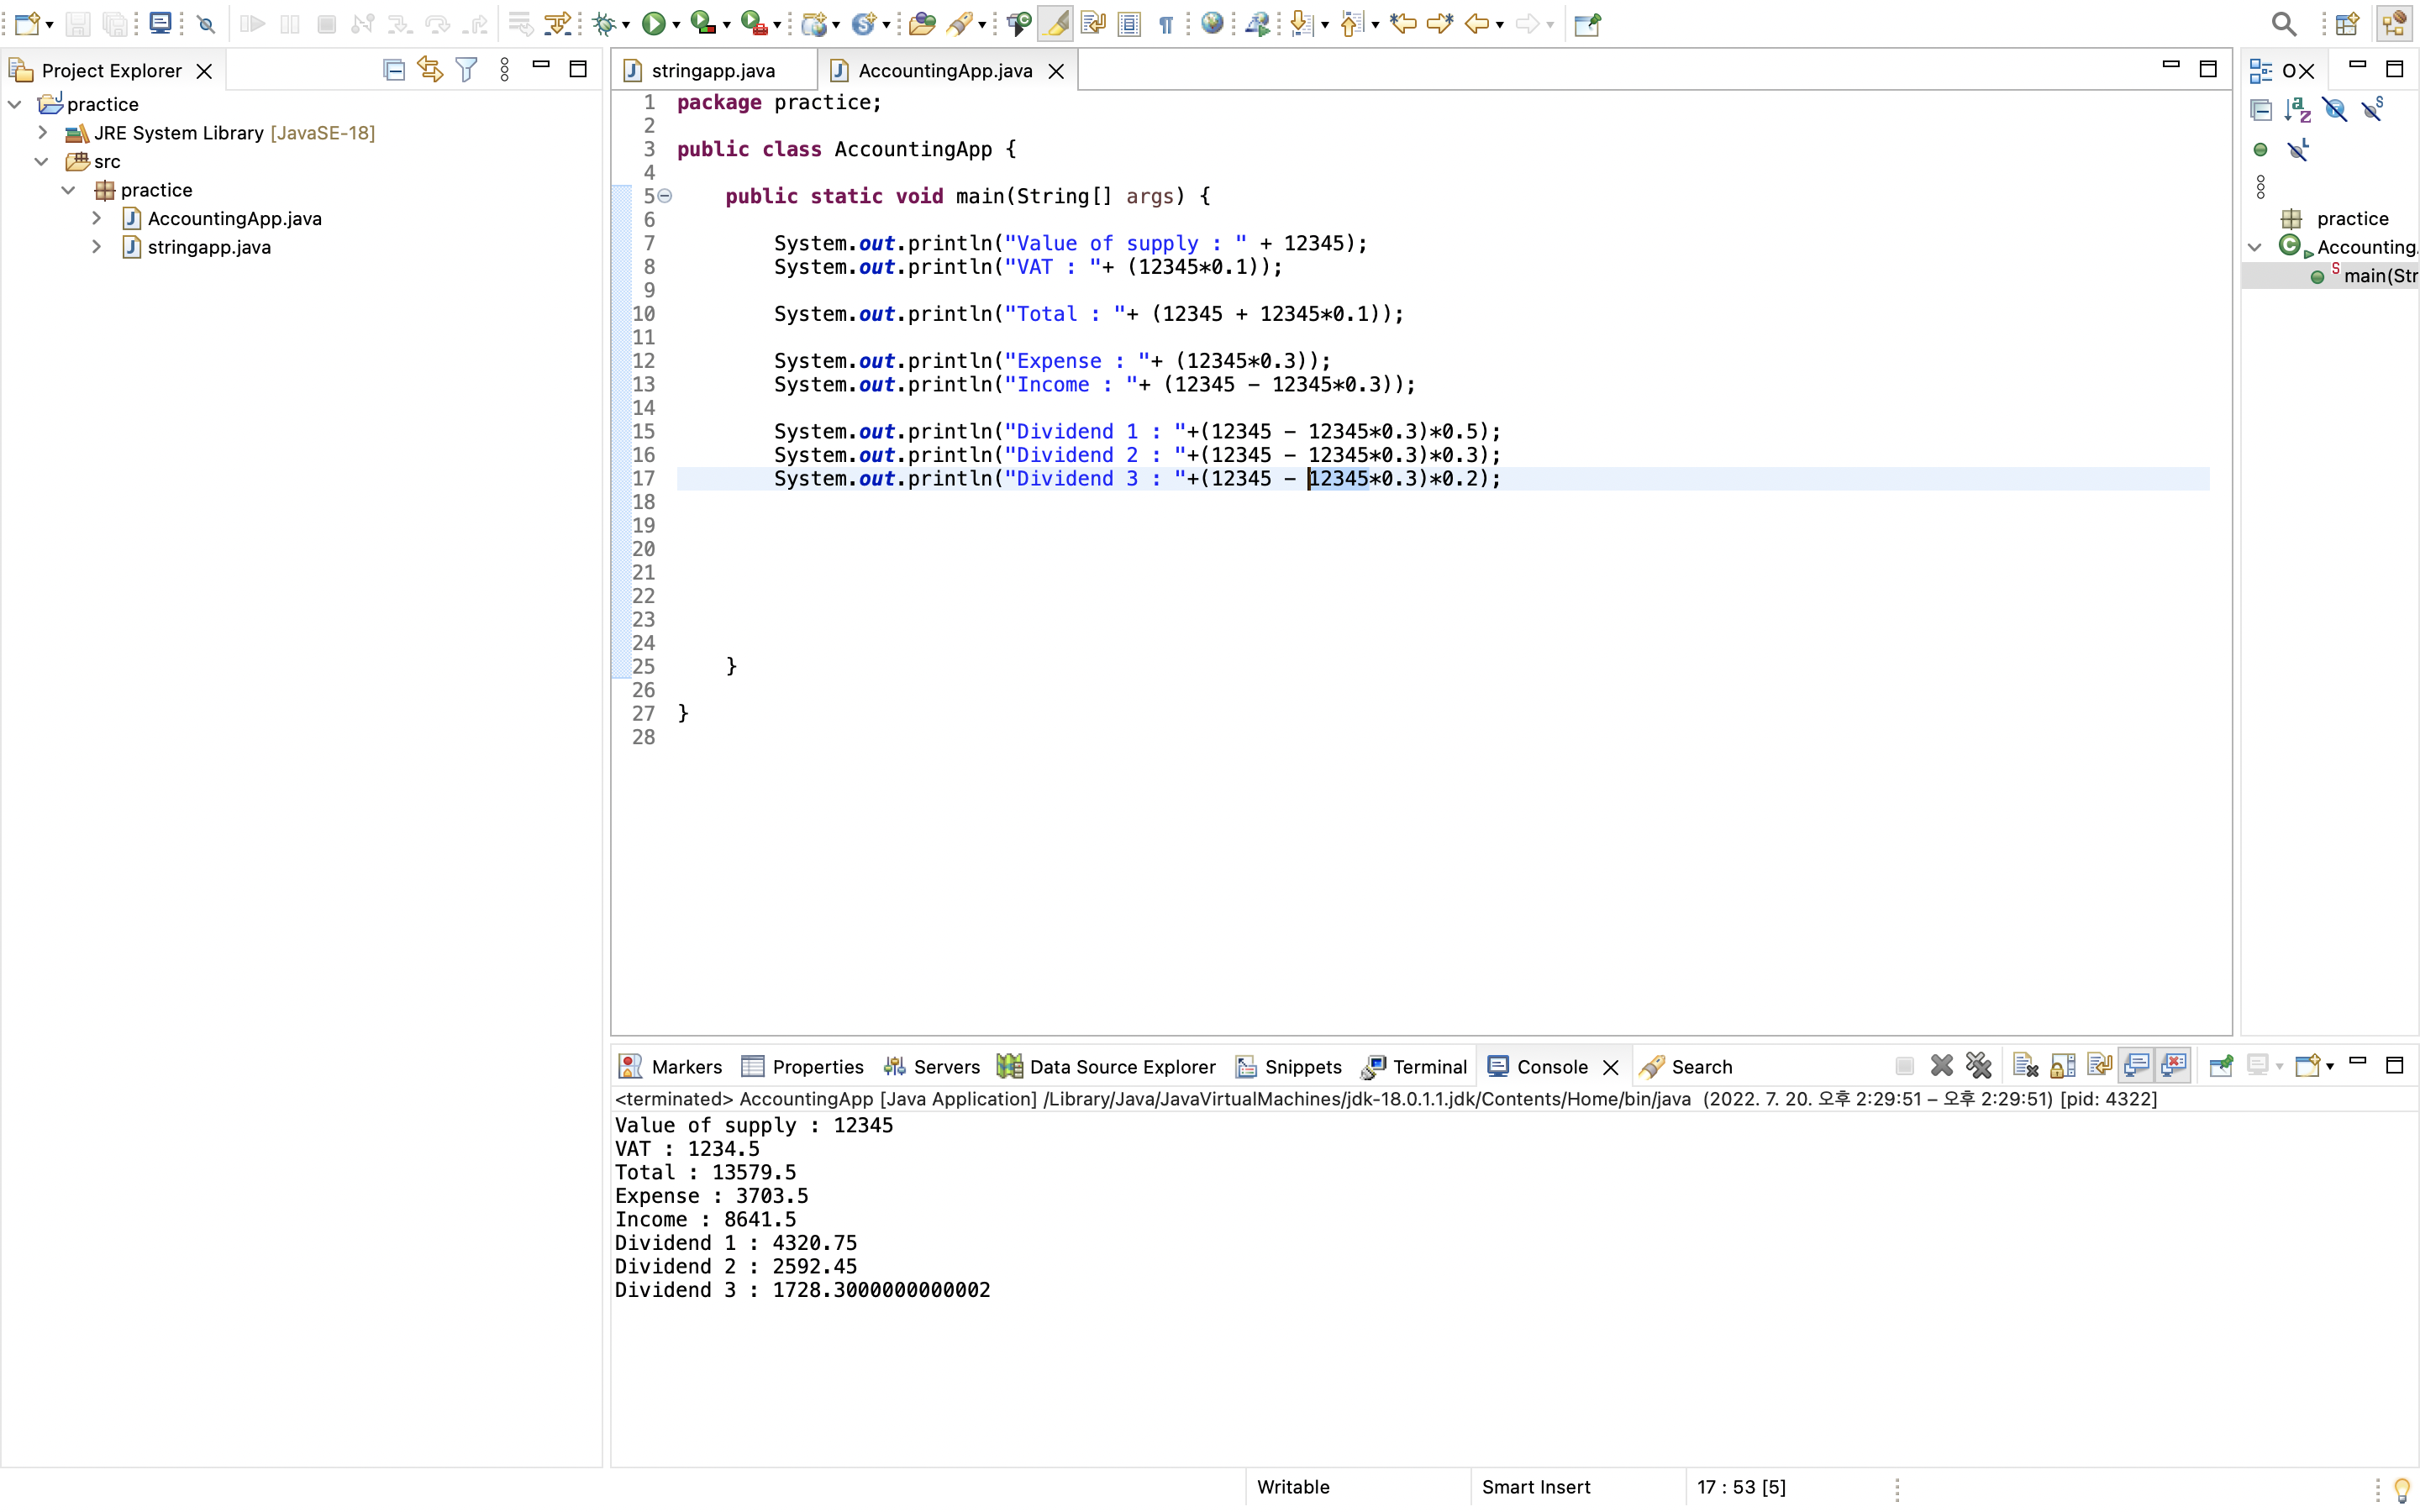Click the green Run button in toolbar

[x=653, y=24]
